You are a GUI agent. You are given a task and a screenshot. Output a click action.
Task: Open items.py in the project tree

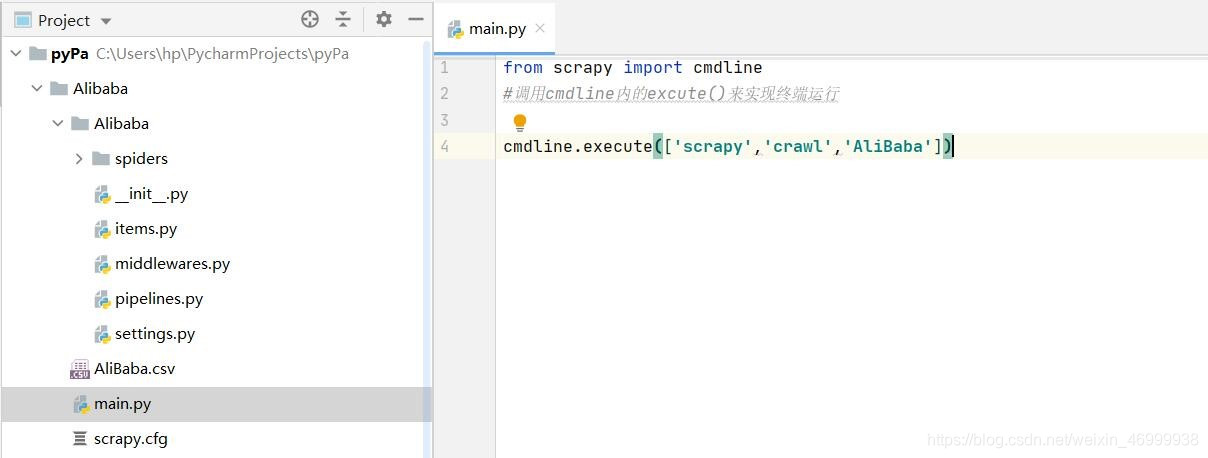click(x=146, y=229)
